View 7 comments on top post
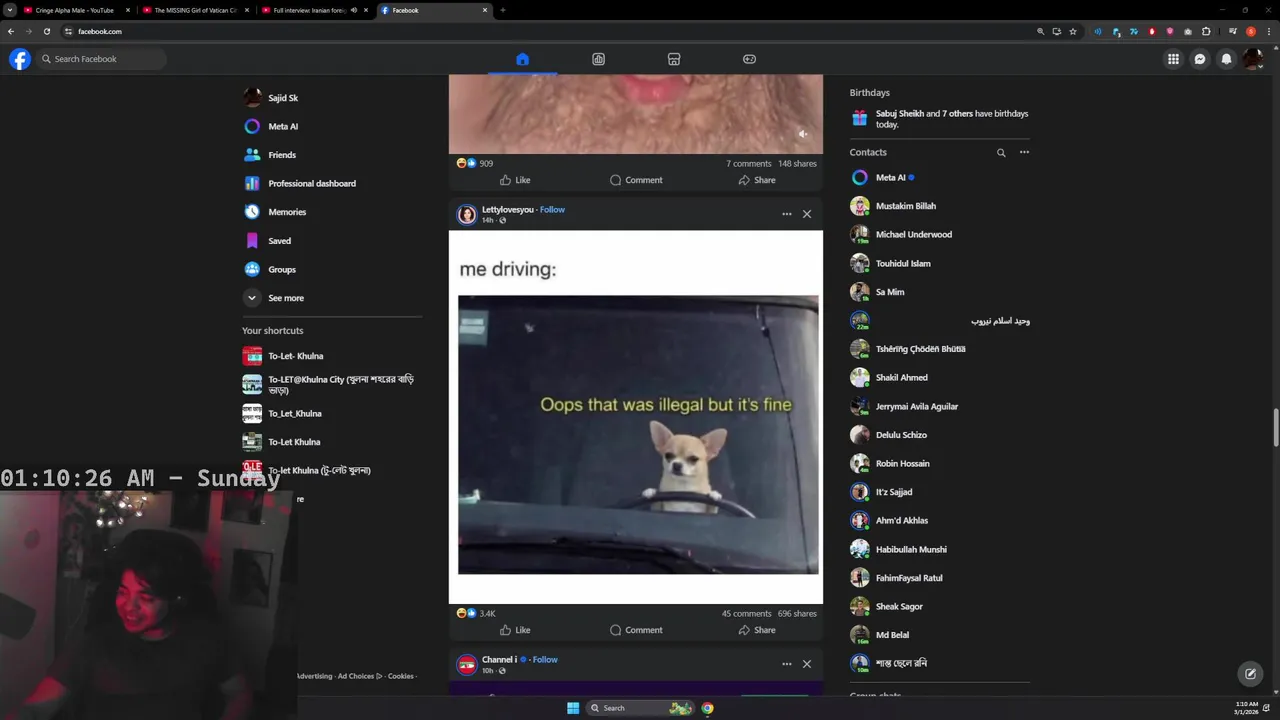 pyautogui.click(x=748, y=163)
